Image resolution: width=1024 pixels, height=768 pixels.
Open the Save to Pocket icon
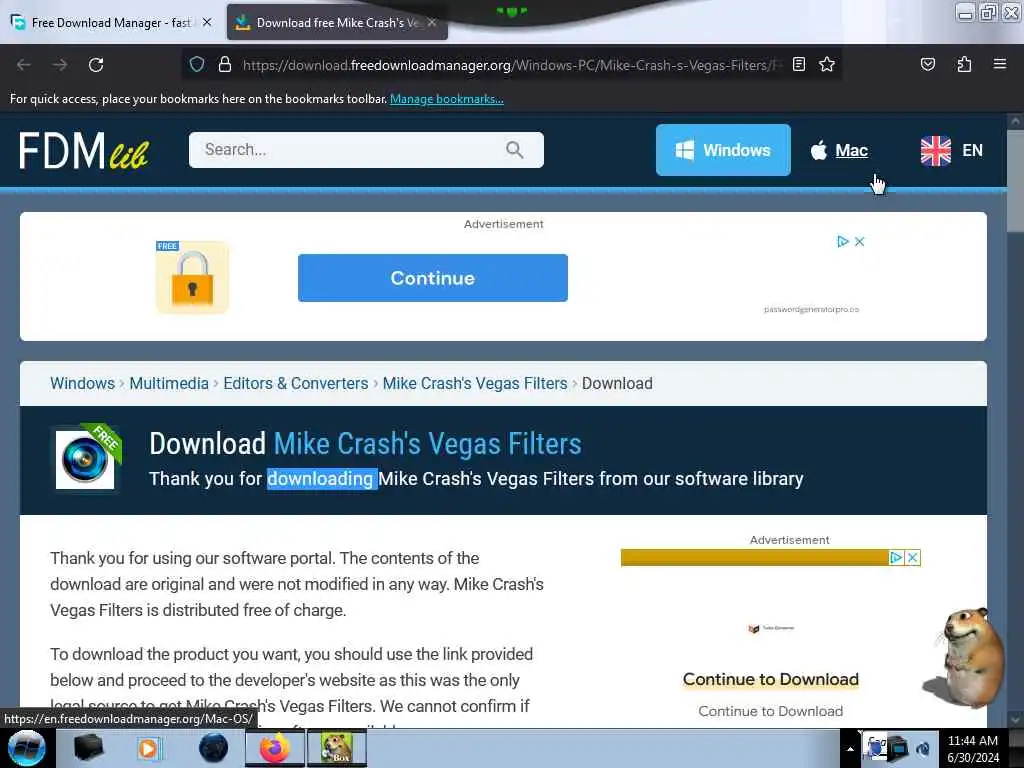(927, 64)
